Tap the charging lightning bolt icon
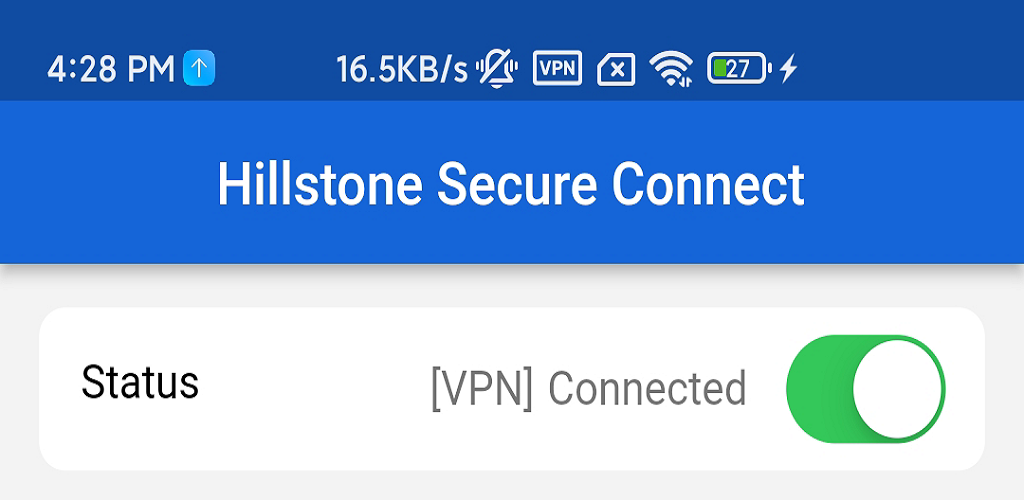Screen dimensions: 1024x500 click(x=789, y=69)
